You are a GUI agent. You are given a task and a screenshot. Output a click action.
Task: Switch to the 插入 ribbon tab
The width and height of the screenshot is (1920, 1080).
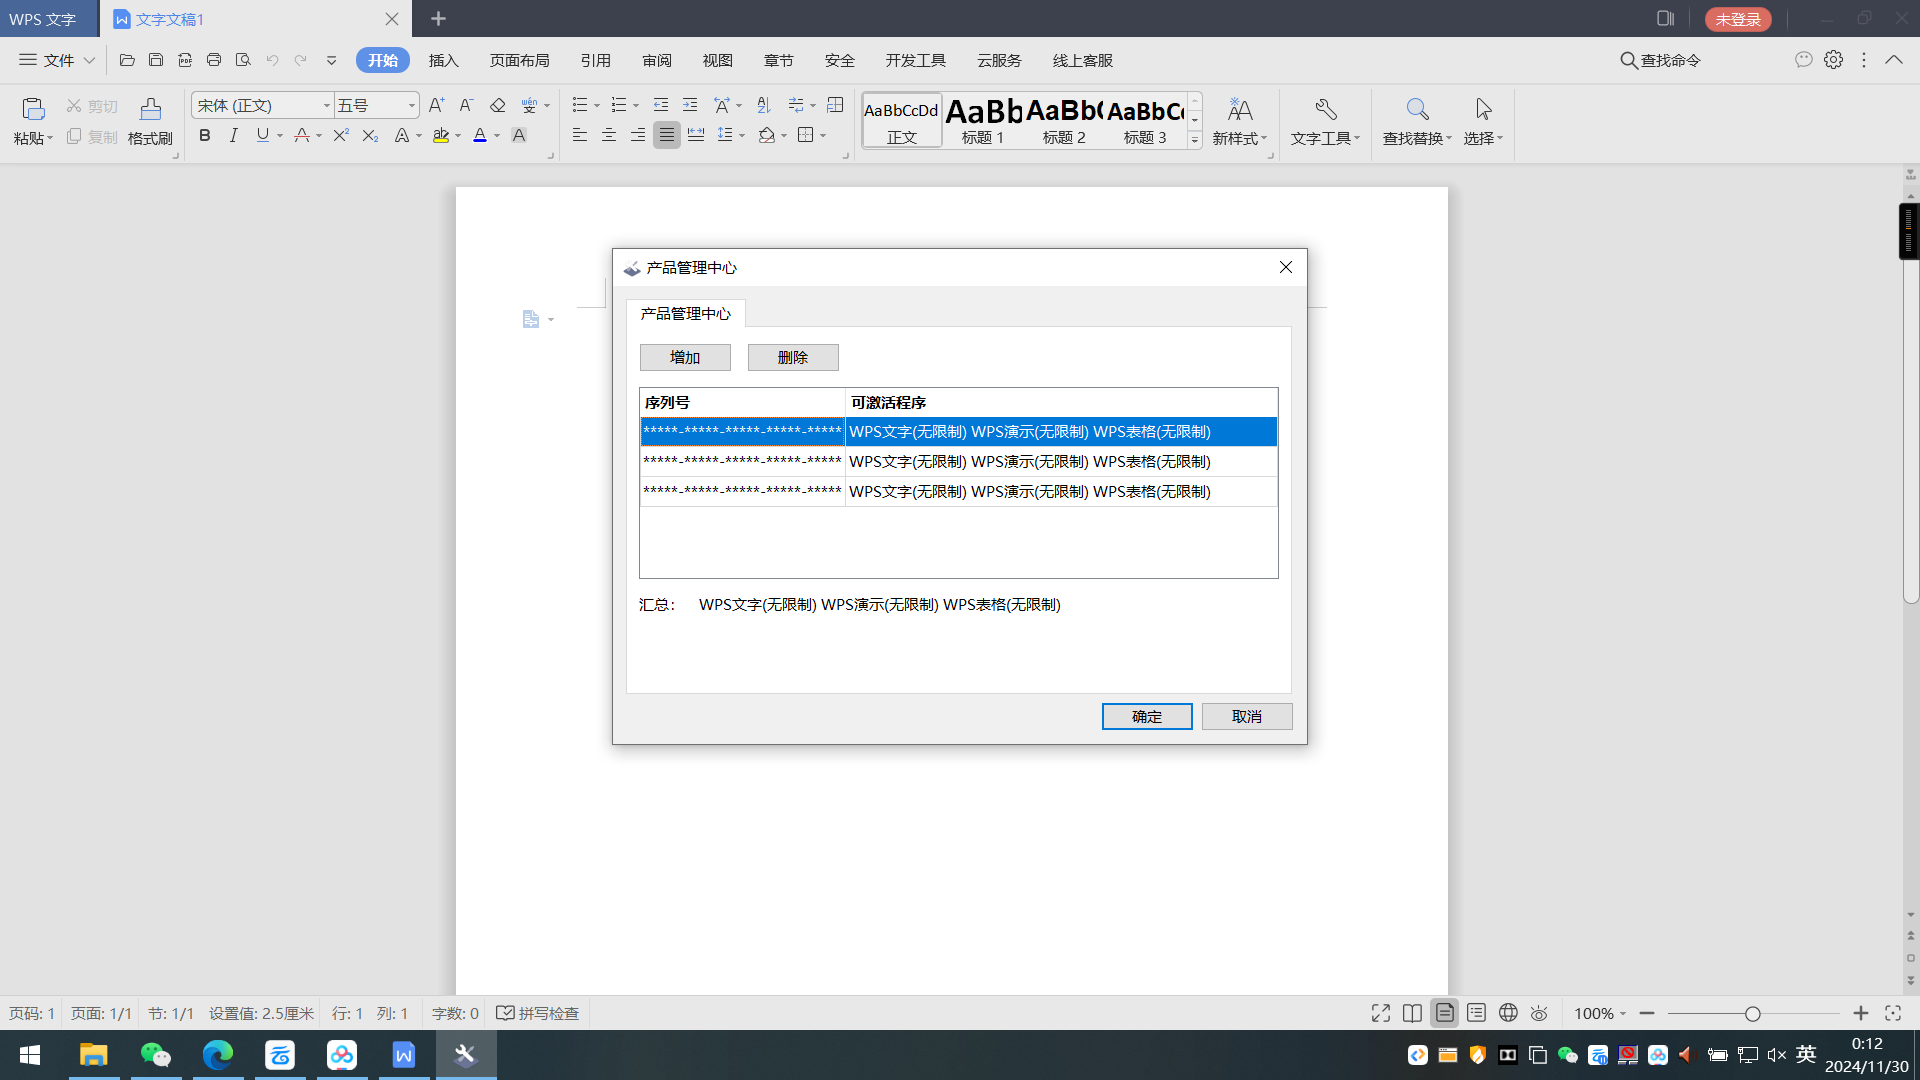pyautogui.click(x=443, y=60)
